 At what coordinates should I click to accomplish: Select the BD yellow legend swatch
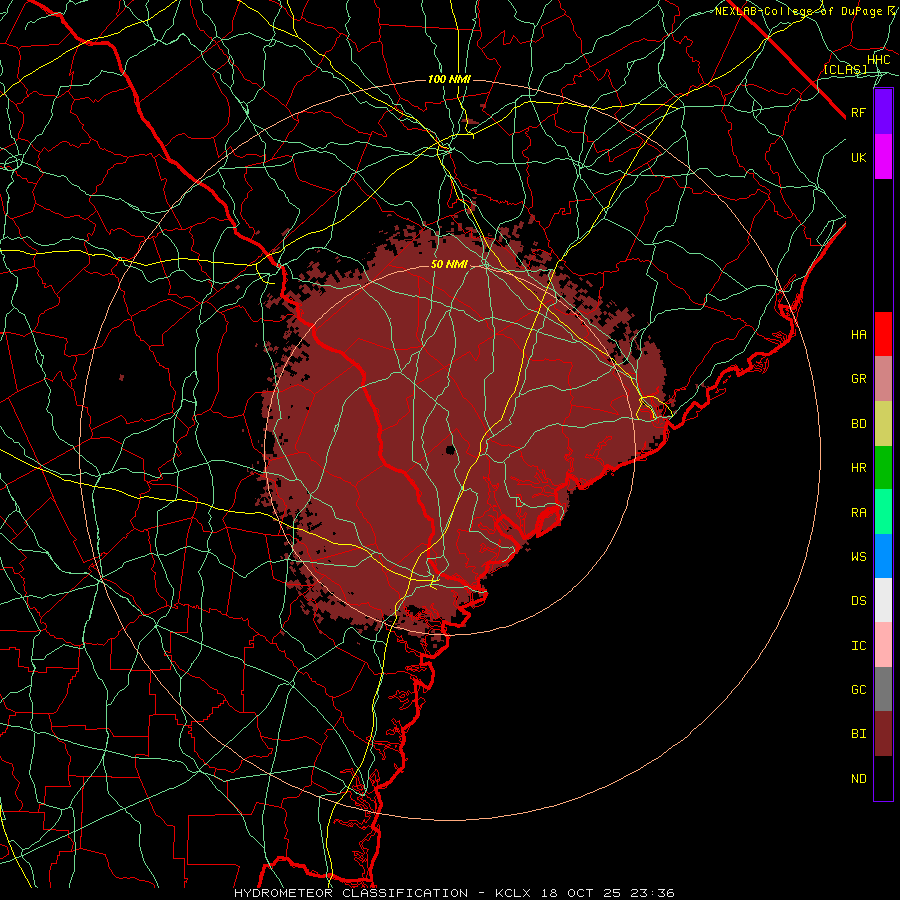point(883,424)
